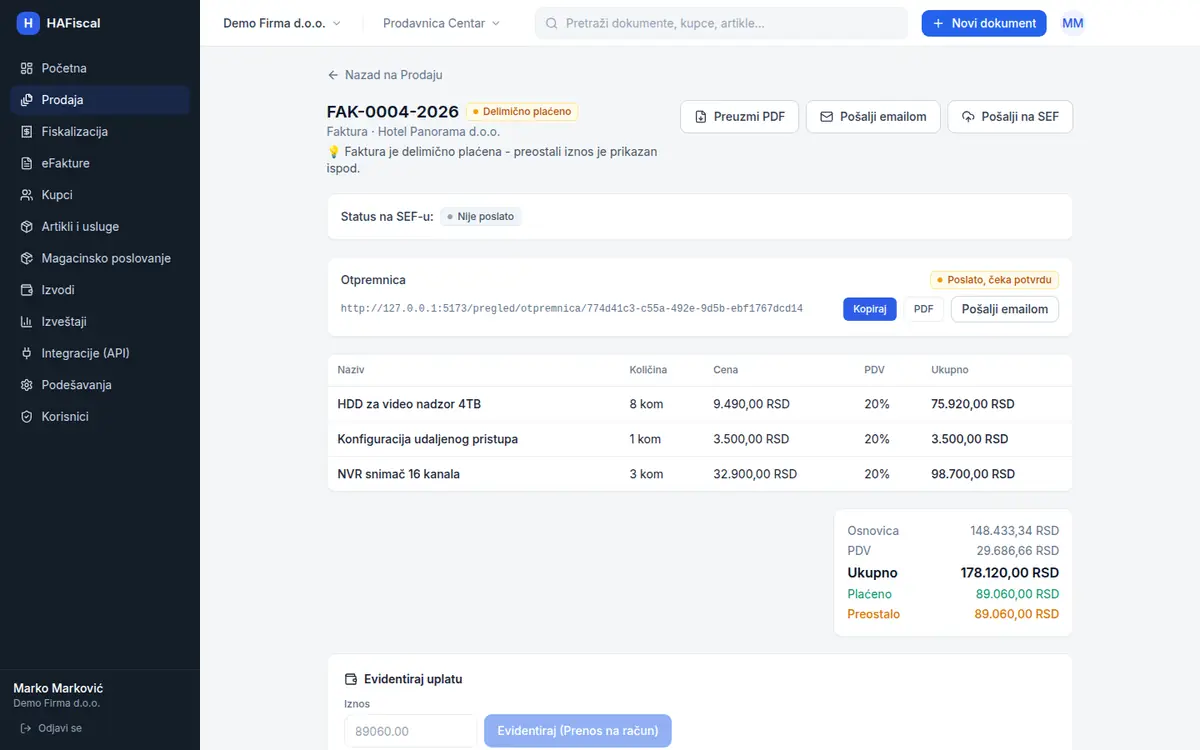Click the HAFiscal logo icon
This screenshot has width=1200, height=750.
coord(28,23)
